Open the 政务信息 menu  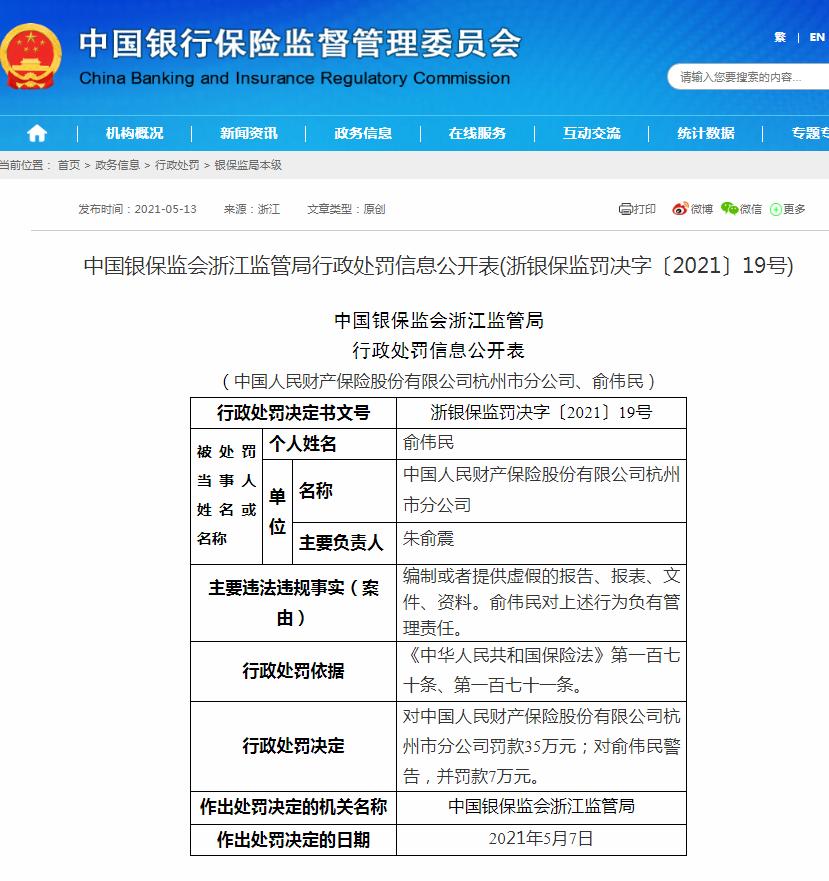(363, 133)
